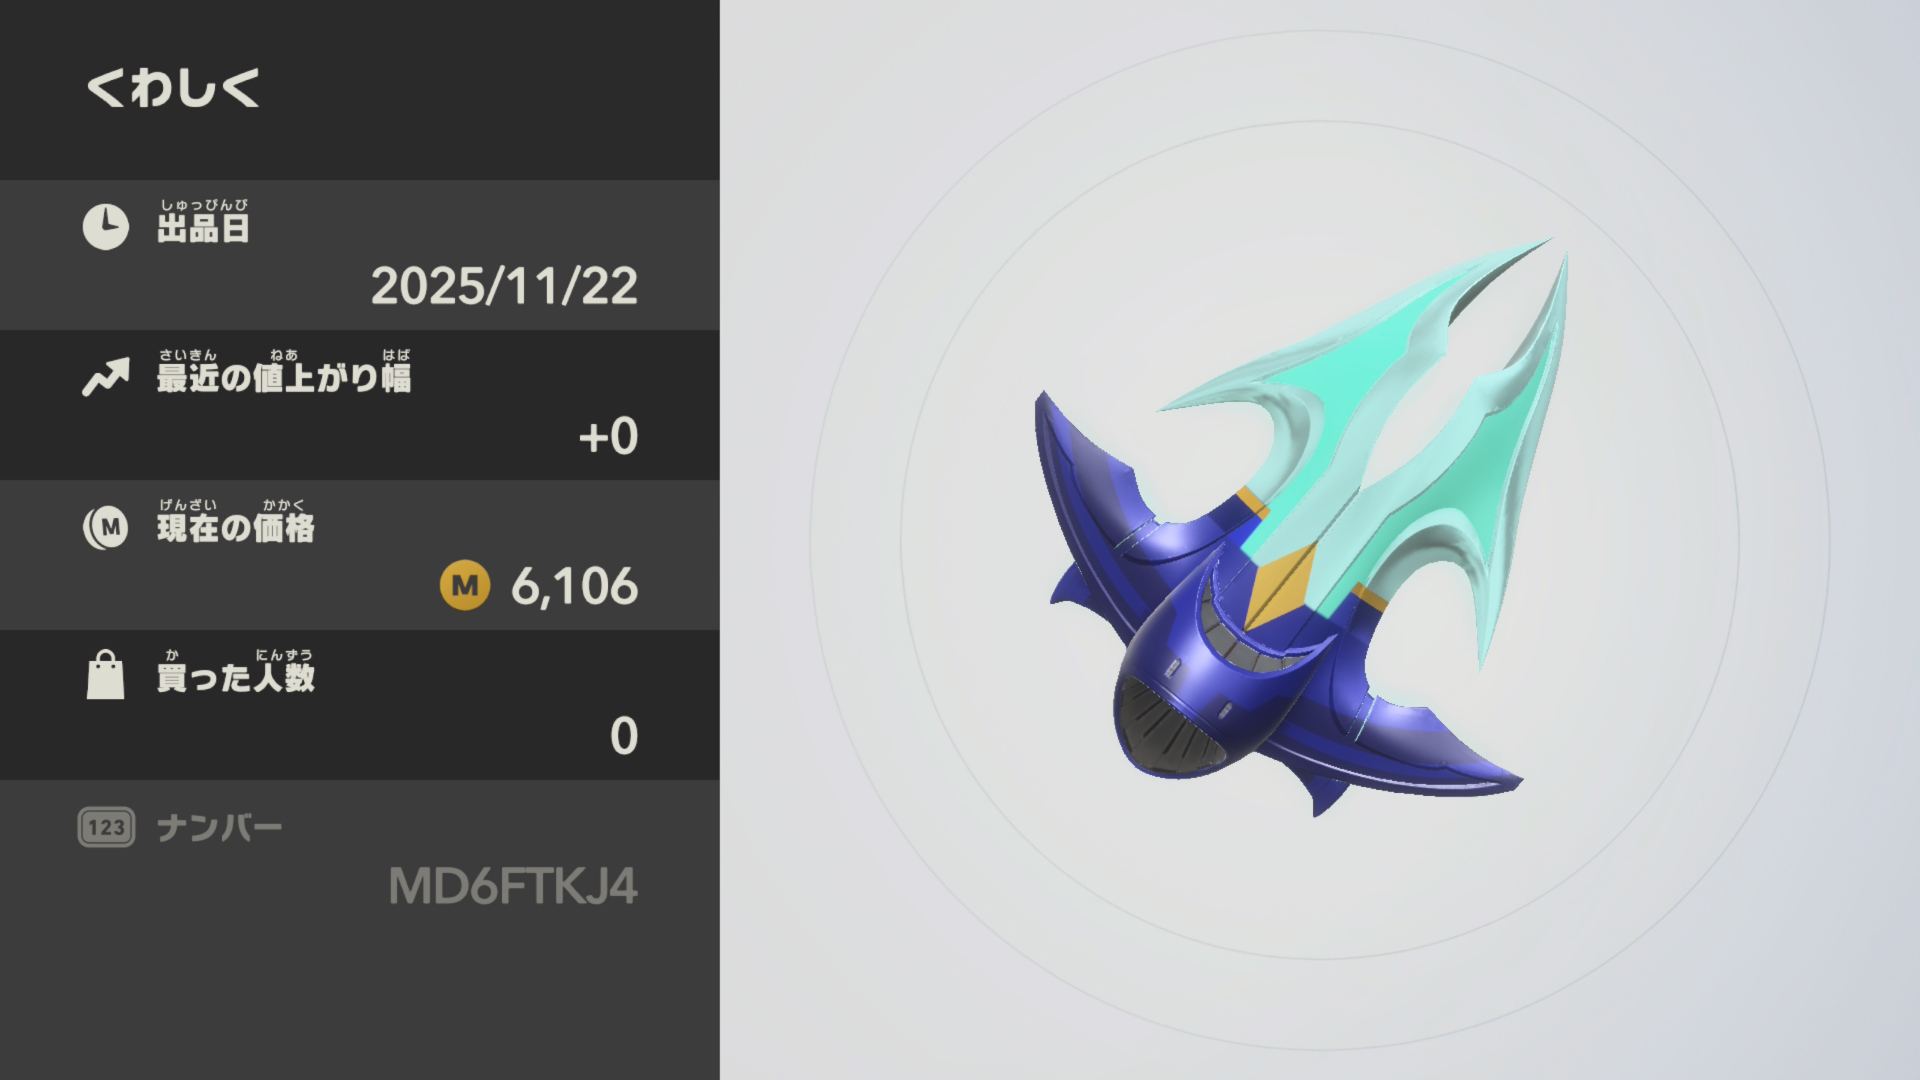Select the 出品日 row
The height and width of the screenshot is (1080, 1920).
[x=360, y=255]
